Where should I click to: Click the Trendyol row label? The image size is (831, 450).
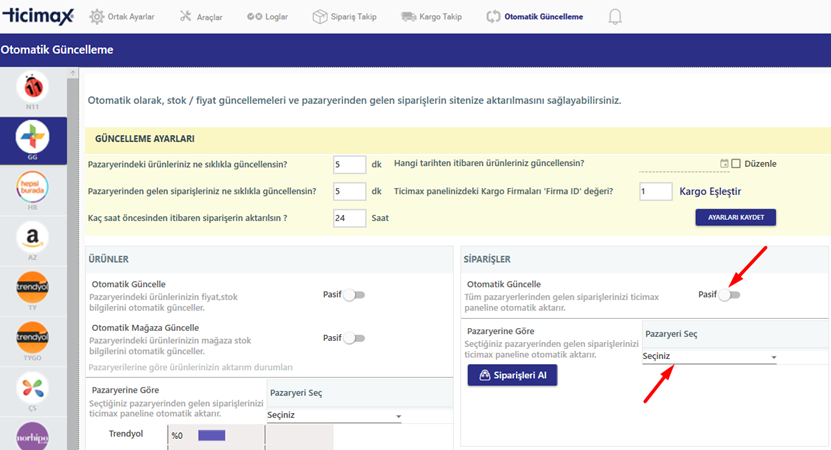[126, 434]
